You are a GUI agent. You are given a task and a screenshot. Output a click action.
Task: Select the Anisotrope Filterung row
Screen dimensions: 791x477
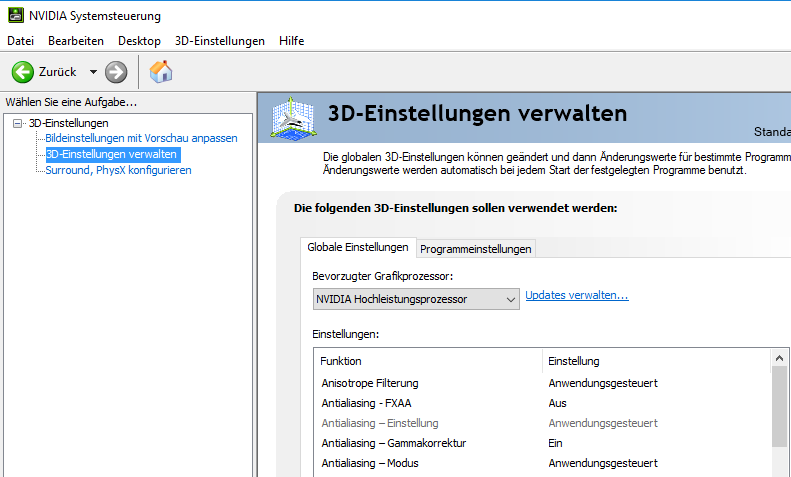pyautogui.click(x=542, y=383)
